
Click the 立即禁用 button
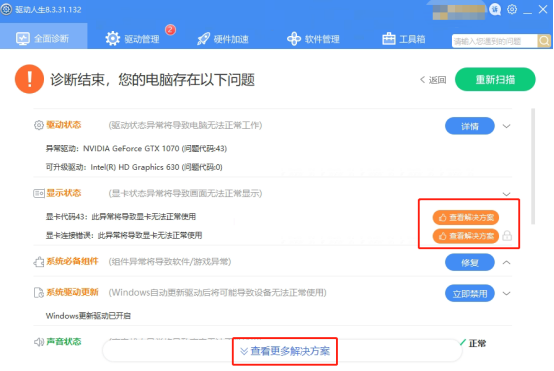click(470, 293)
